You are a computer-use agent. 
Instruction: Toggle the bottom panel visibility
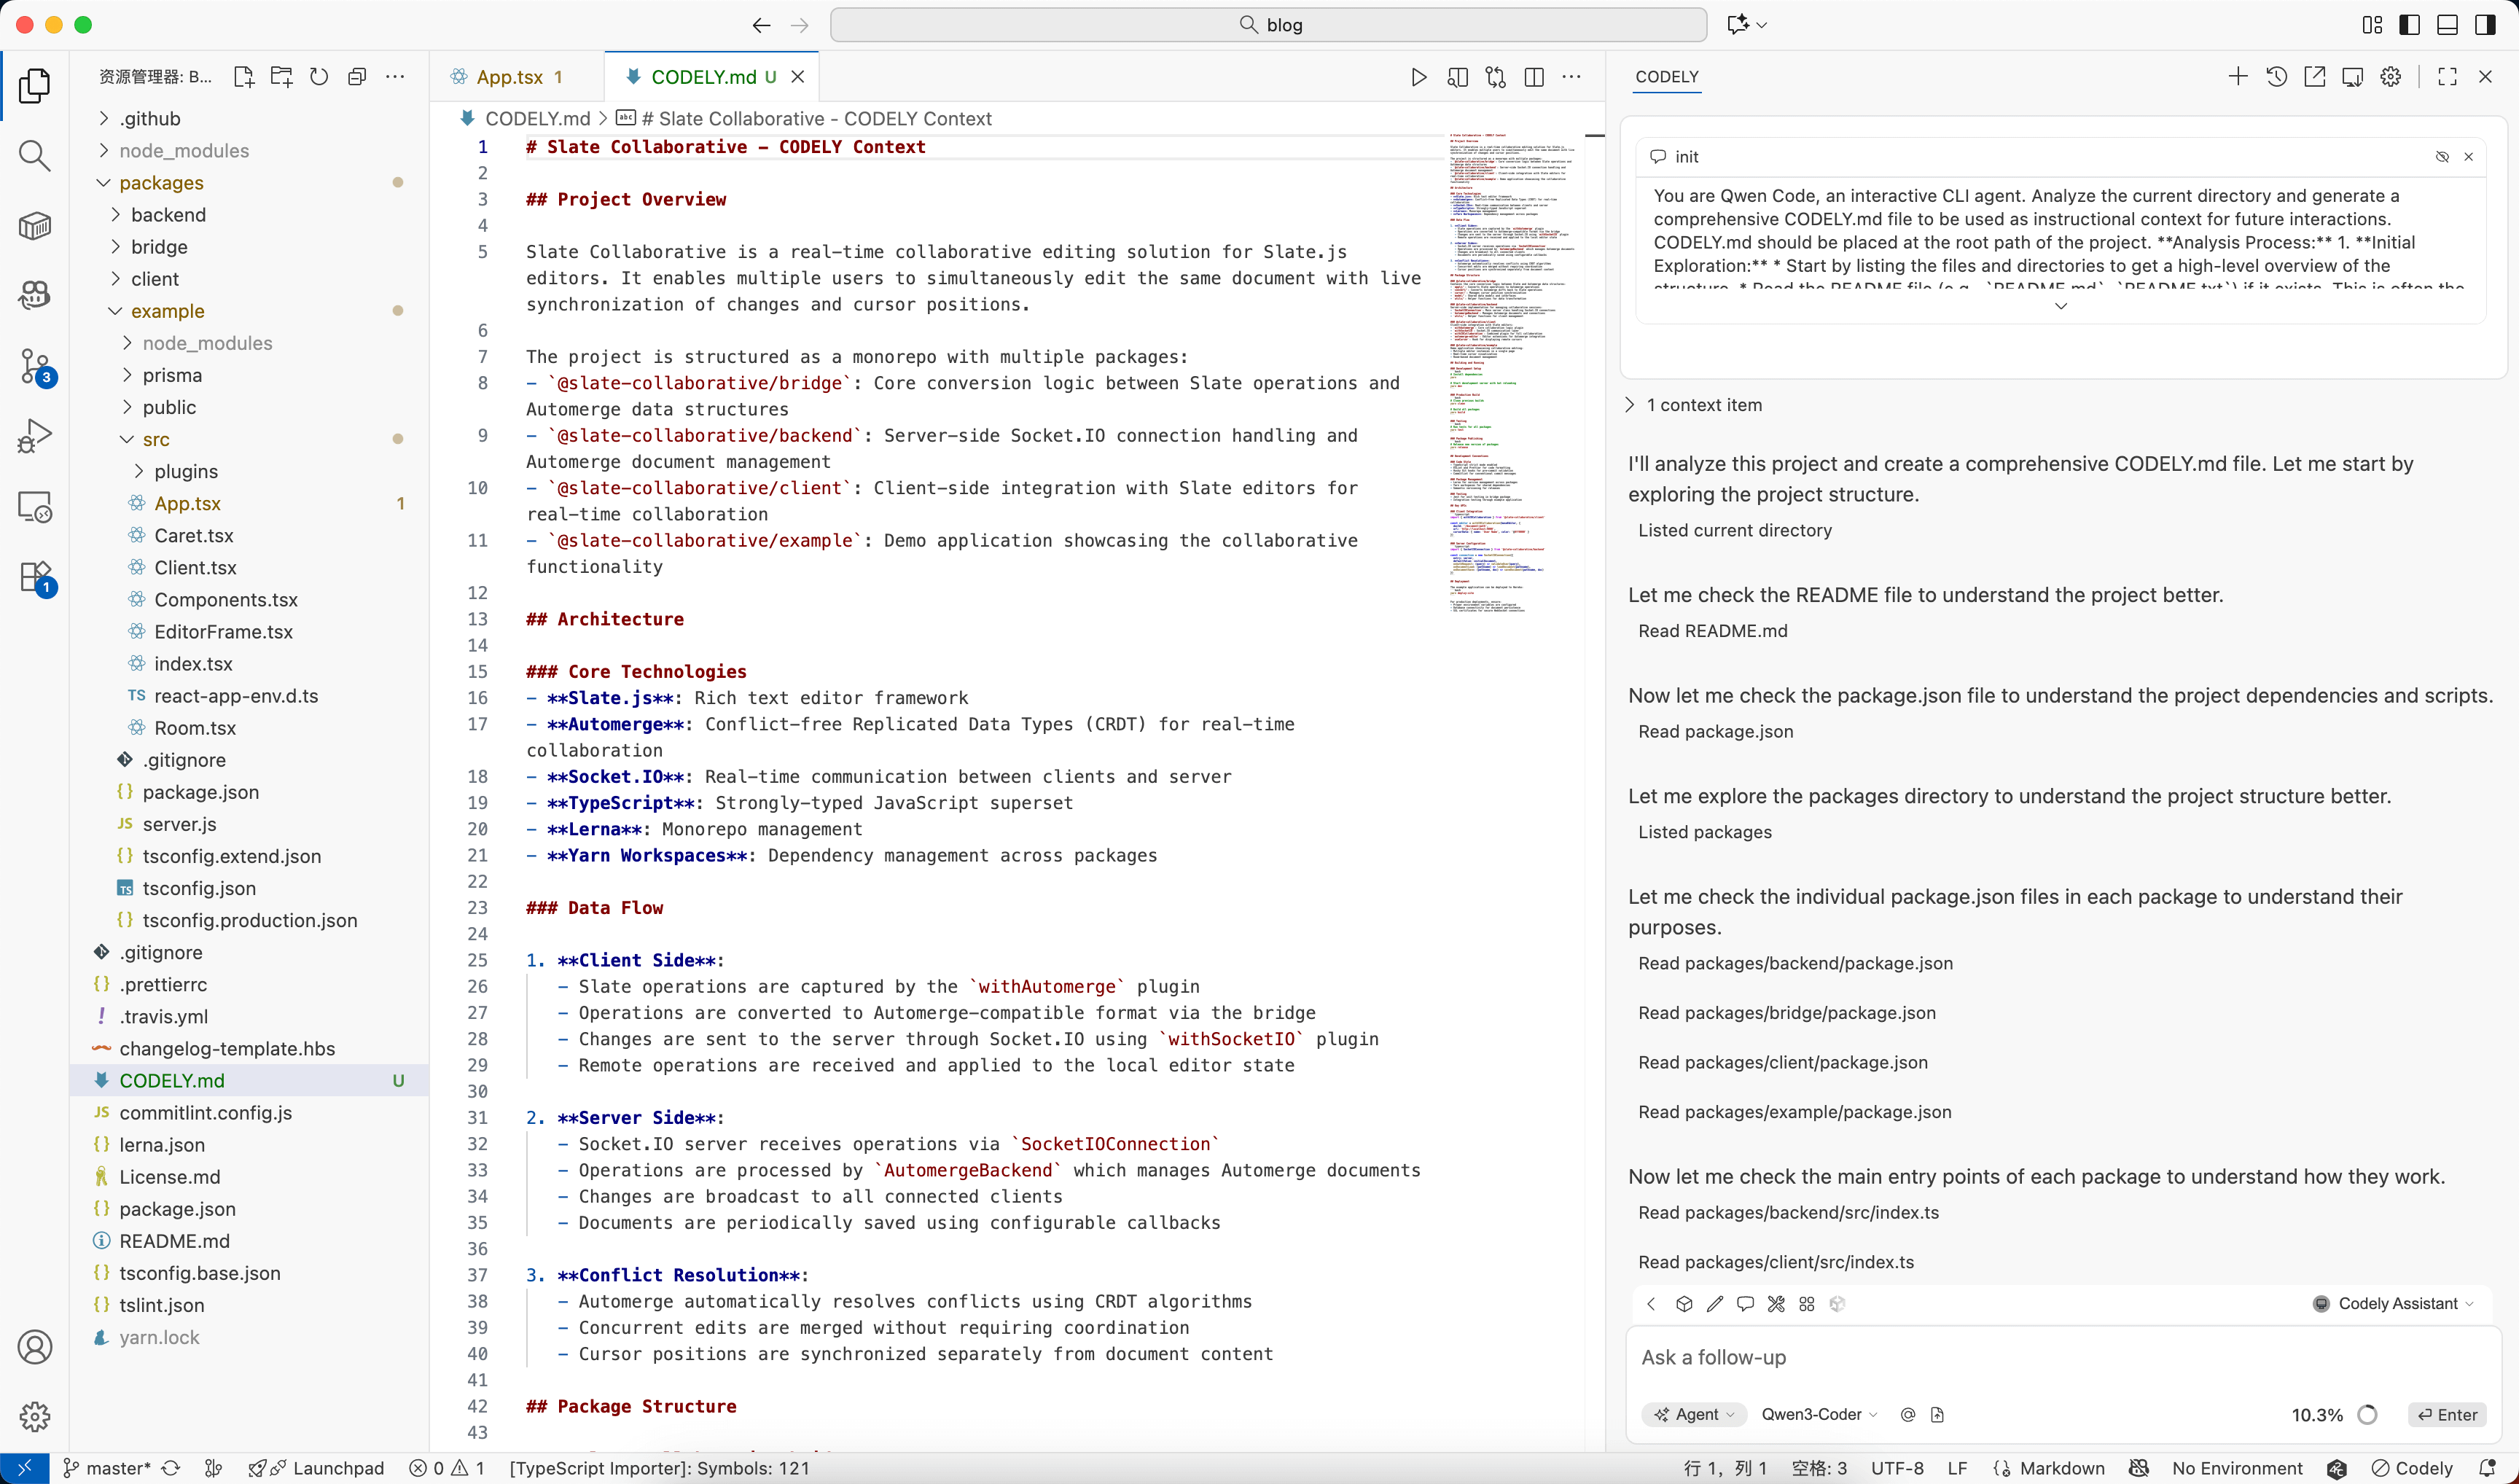pos(2447,25)
